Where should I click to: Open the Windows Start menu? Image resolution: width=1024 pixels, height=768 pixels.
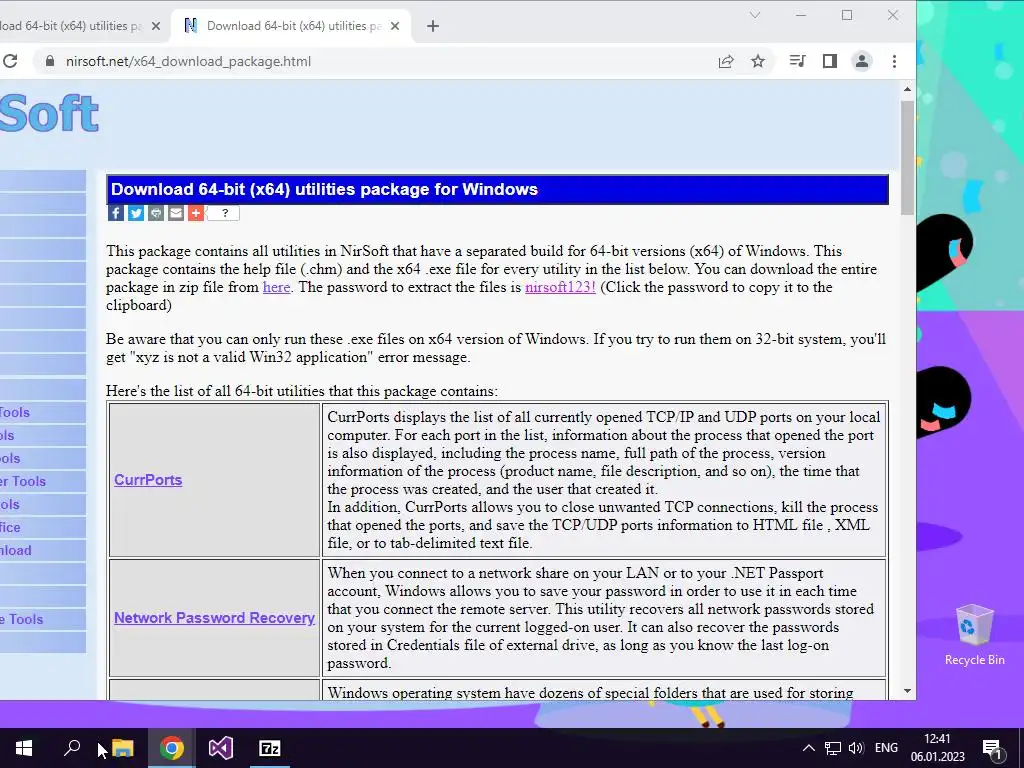(x=24, y=748)
